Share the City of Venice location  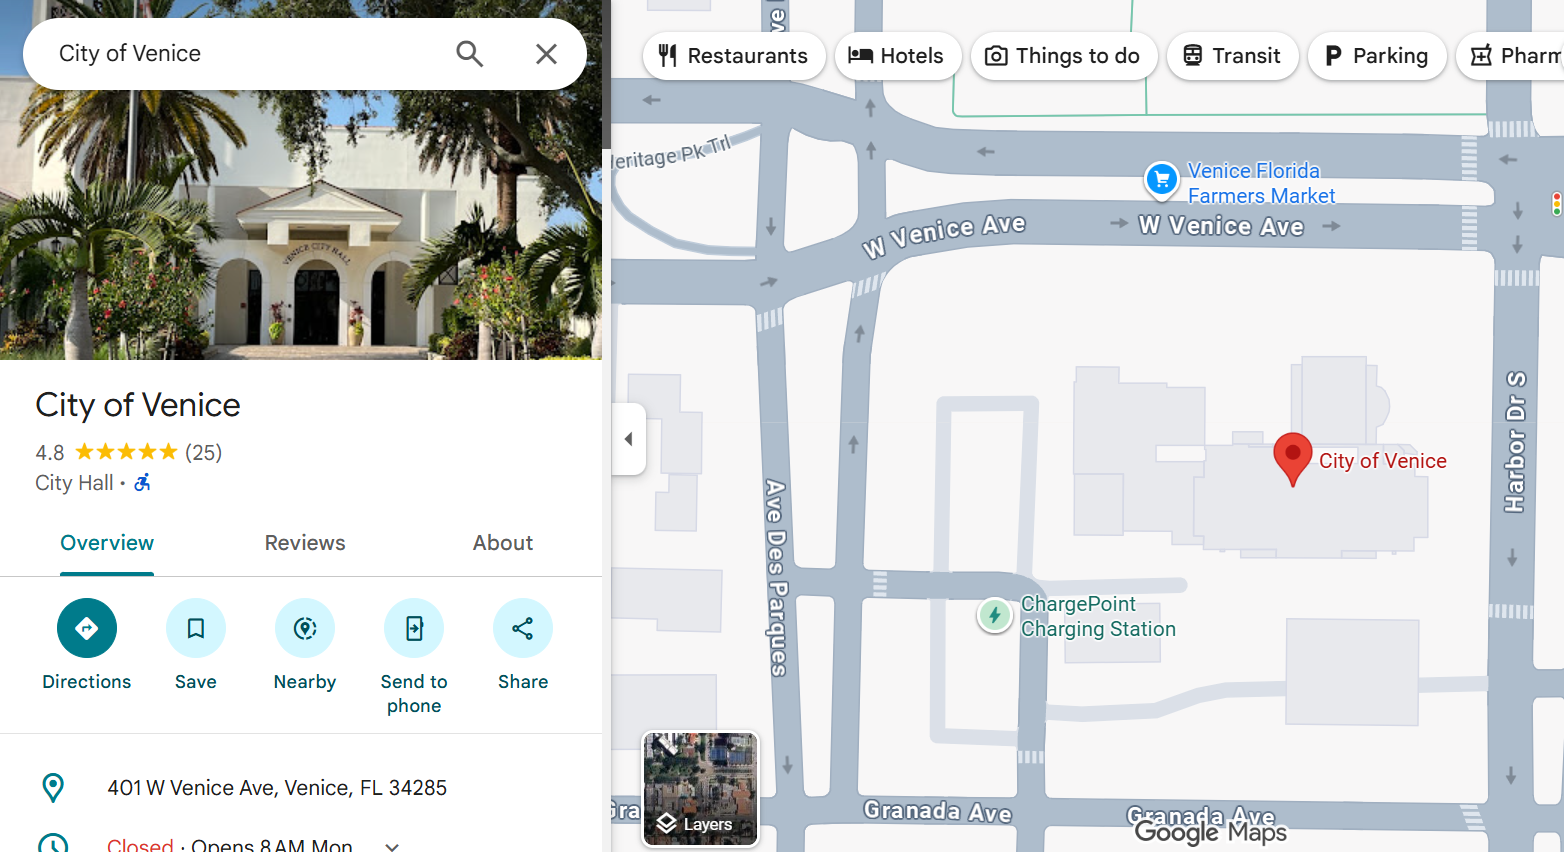click(523, 645)
